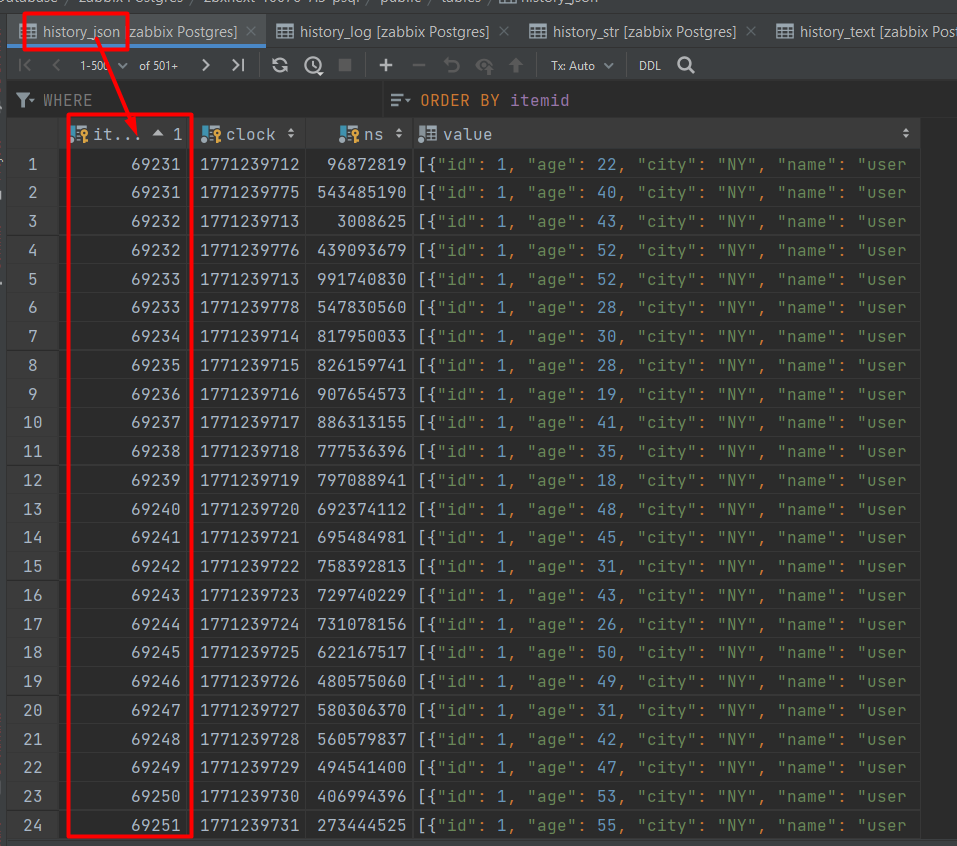Click the magnifier search icon after DDL
The width and height of the screenshot is (957, 846).
click(x=686, y=66)
